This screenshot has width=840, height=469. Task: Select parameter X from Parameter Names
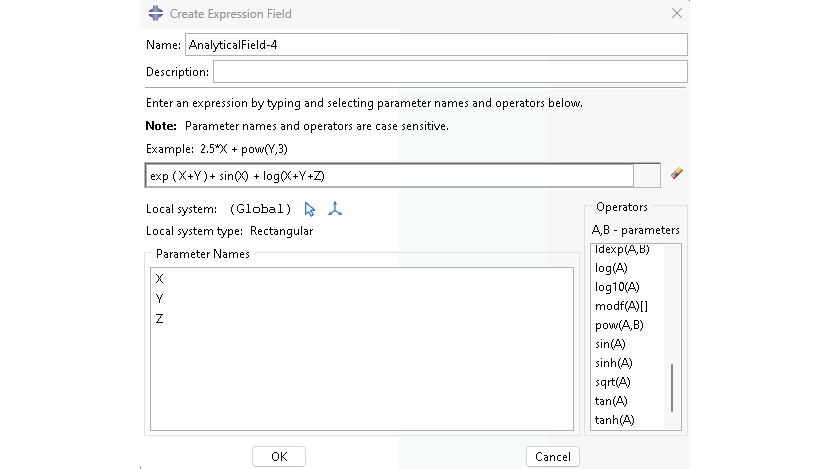coord(160,279)
